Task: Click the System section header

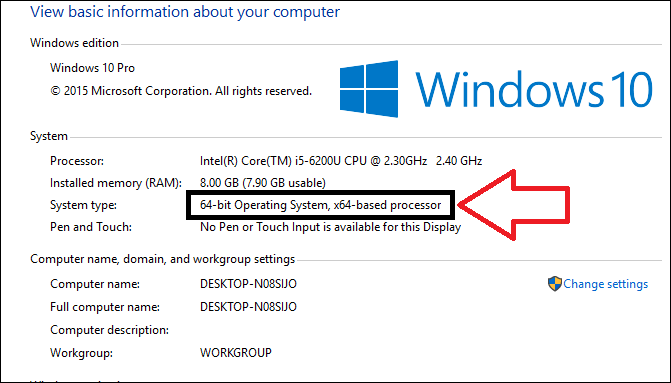Action: 49,136
